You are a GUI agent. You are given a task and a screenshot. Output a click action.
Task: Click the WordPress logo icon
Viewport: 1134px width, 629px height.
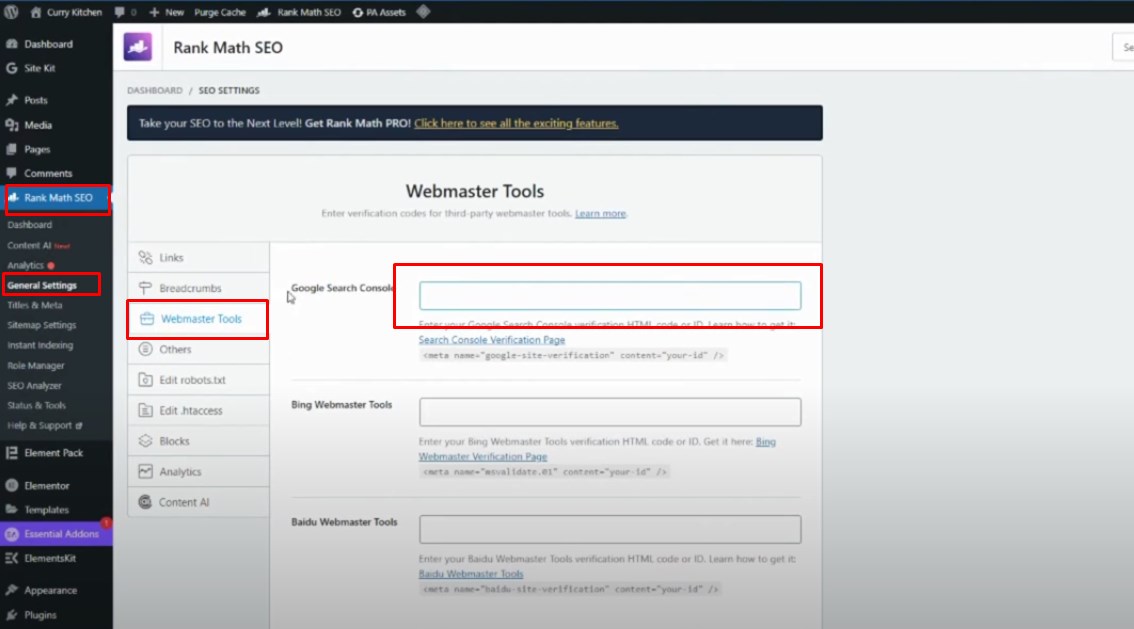coord(12,12)
